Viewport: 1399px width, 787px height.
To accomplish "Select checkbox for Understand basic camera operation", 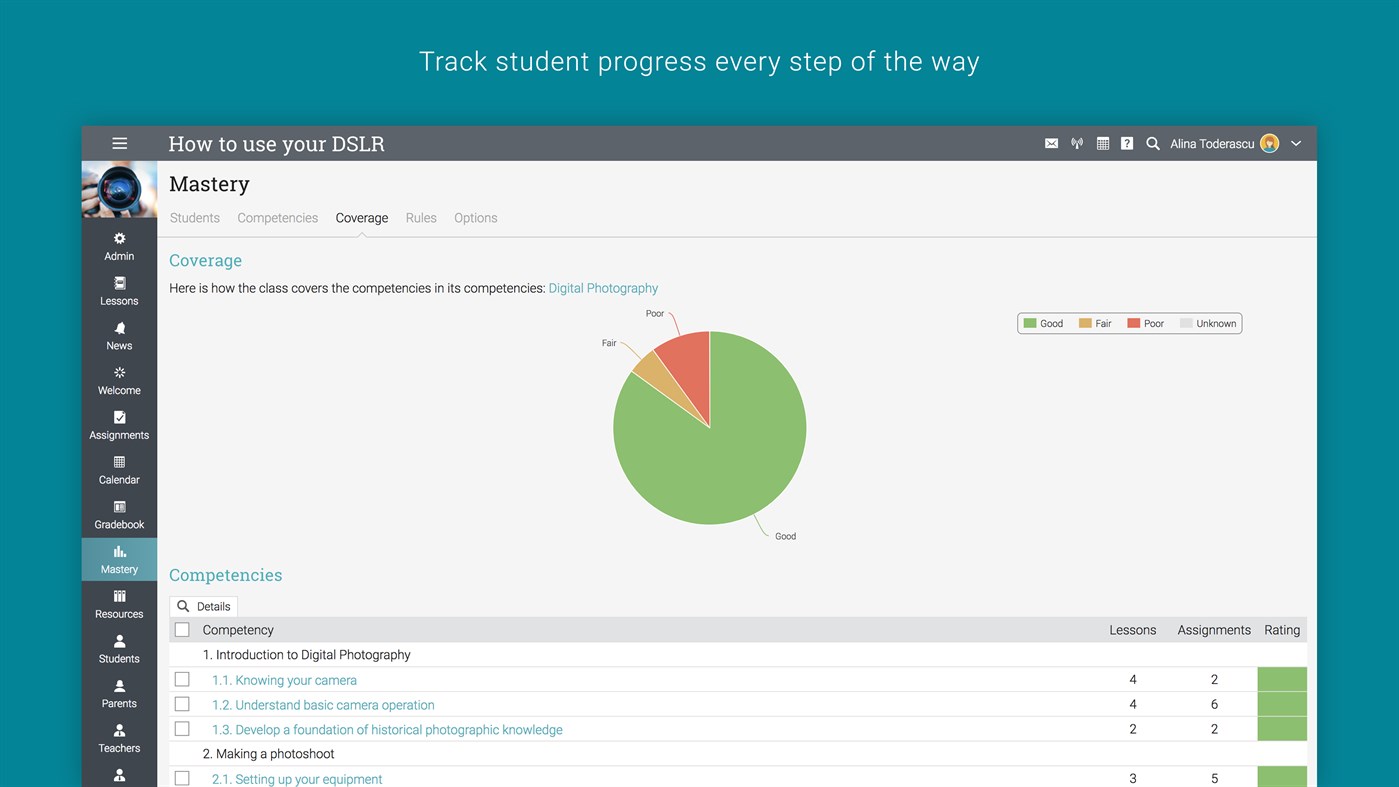I will 182,704.
